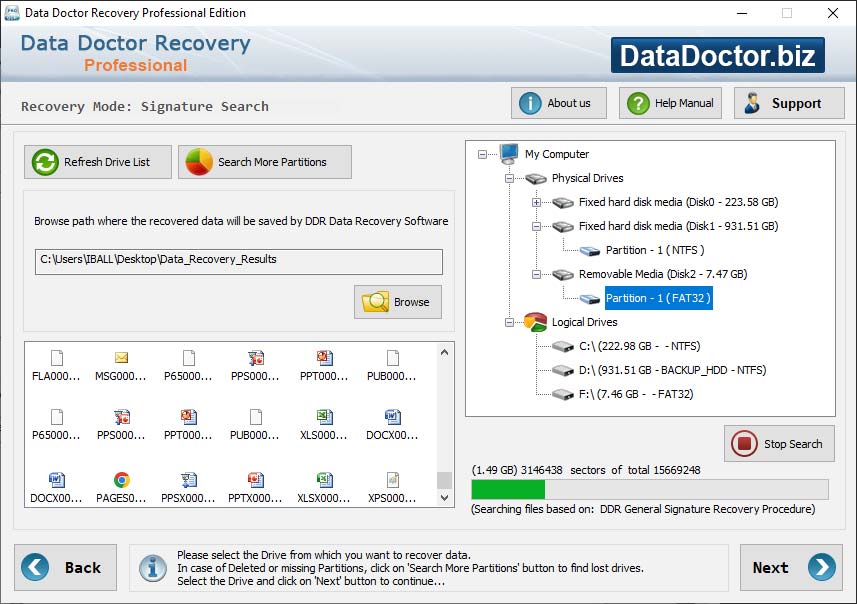Go Back to previous screen

(x=65, y=567)
